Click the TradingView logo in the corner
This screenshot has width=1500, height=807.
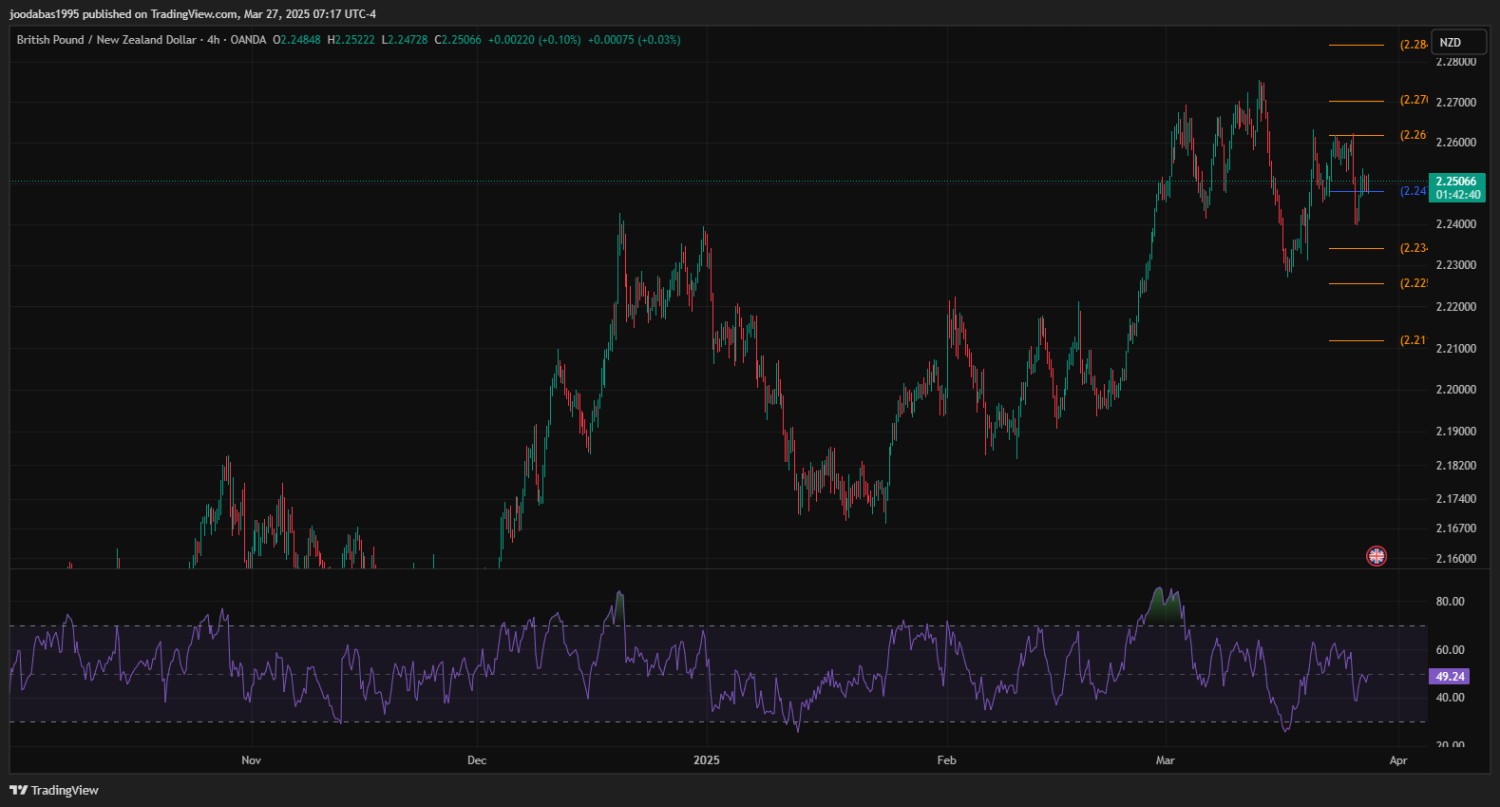tap(54, 790)
